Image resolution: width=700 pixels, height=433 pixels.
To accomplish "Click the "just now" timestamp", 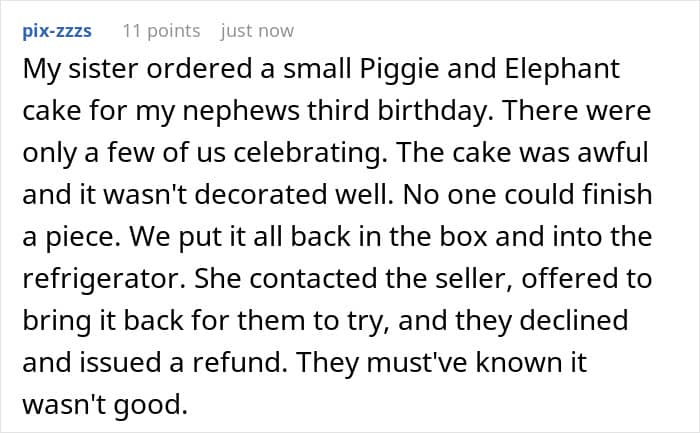I will [257, 31].
